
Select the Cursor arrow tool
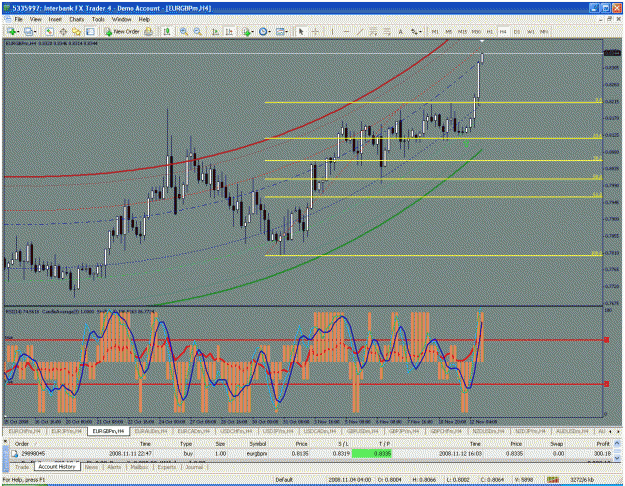coord(301,31)
